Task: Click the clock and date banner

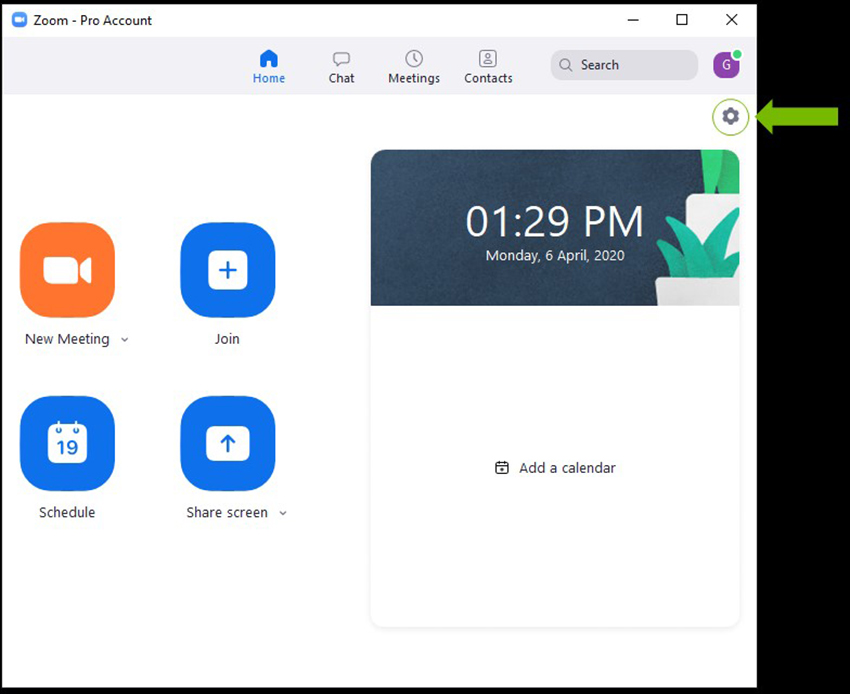Action: click(554, 228)
